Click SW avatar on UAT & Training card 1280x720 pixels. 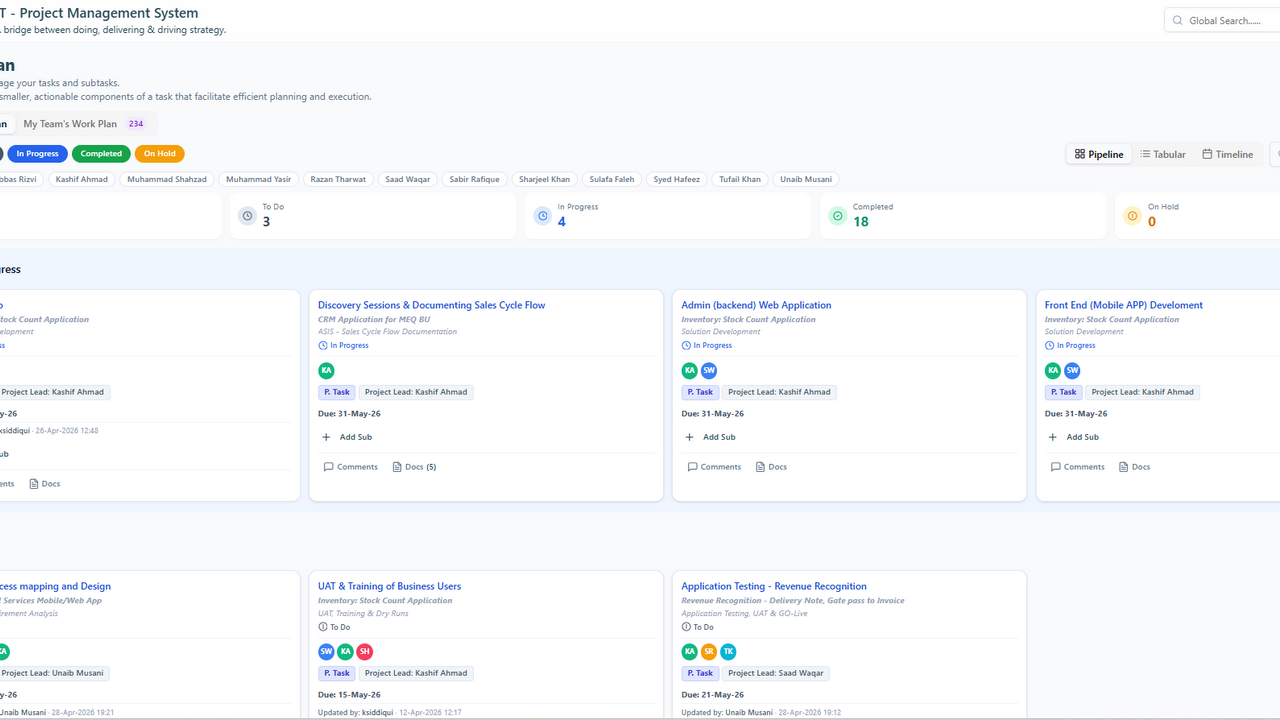point(326,652)
